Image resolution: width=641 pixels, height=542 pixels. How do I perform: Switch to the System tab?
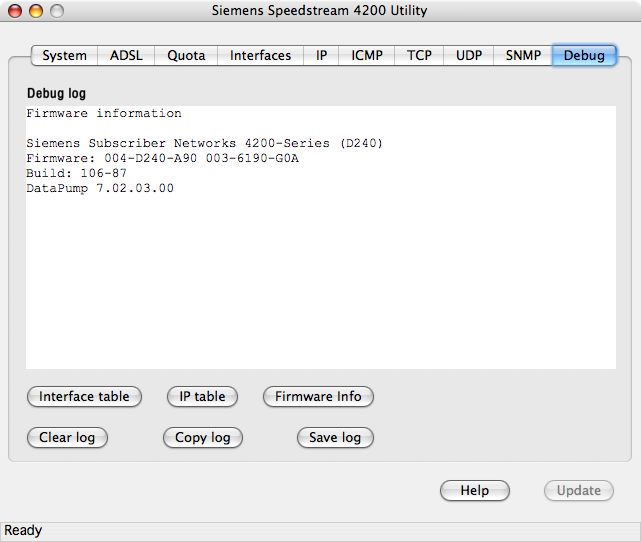point(65,55)
